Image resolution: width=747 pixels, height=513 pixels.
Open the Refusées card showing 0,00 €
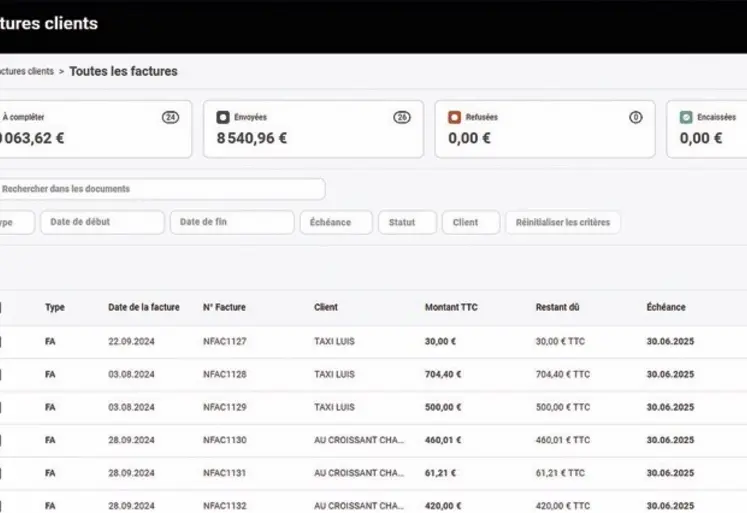(x=545, y=129)
